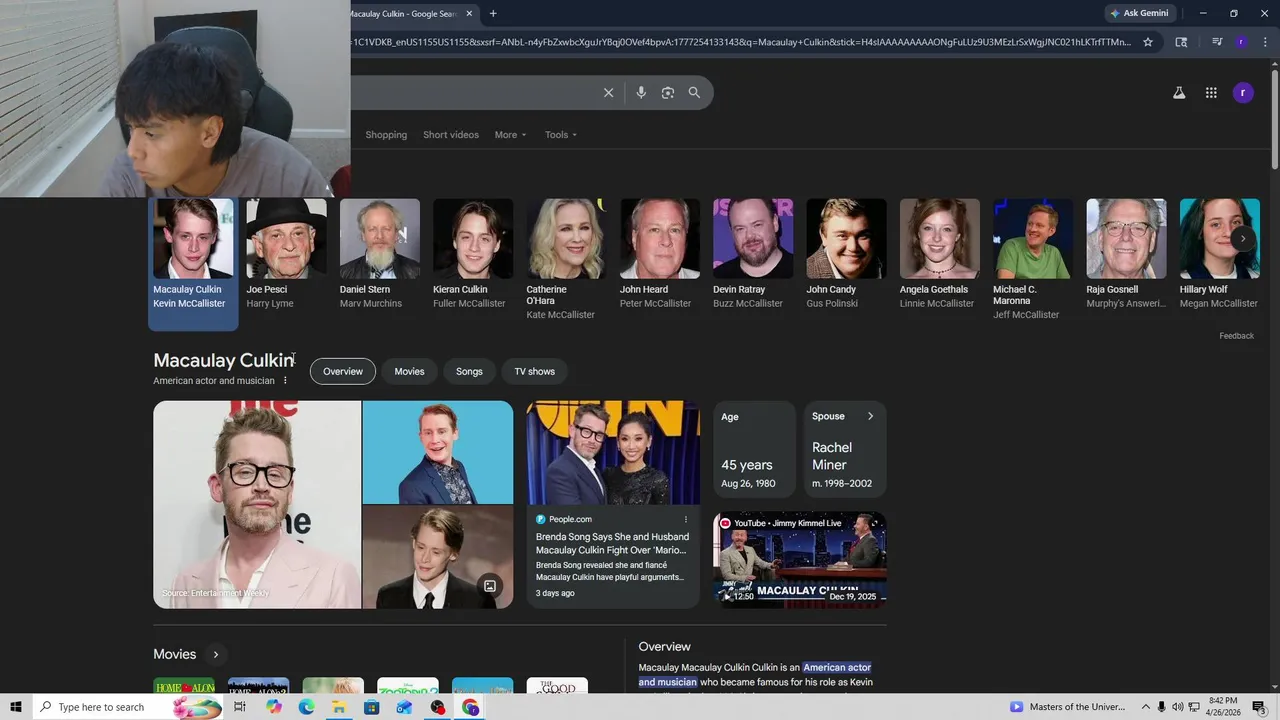
Task: Open Google Lens image search icon
Action: (668, 92)
